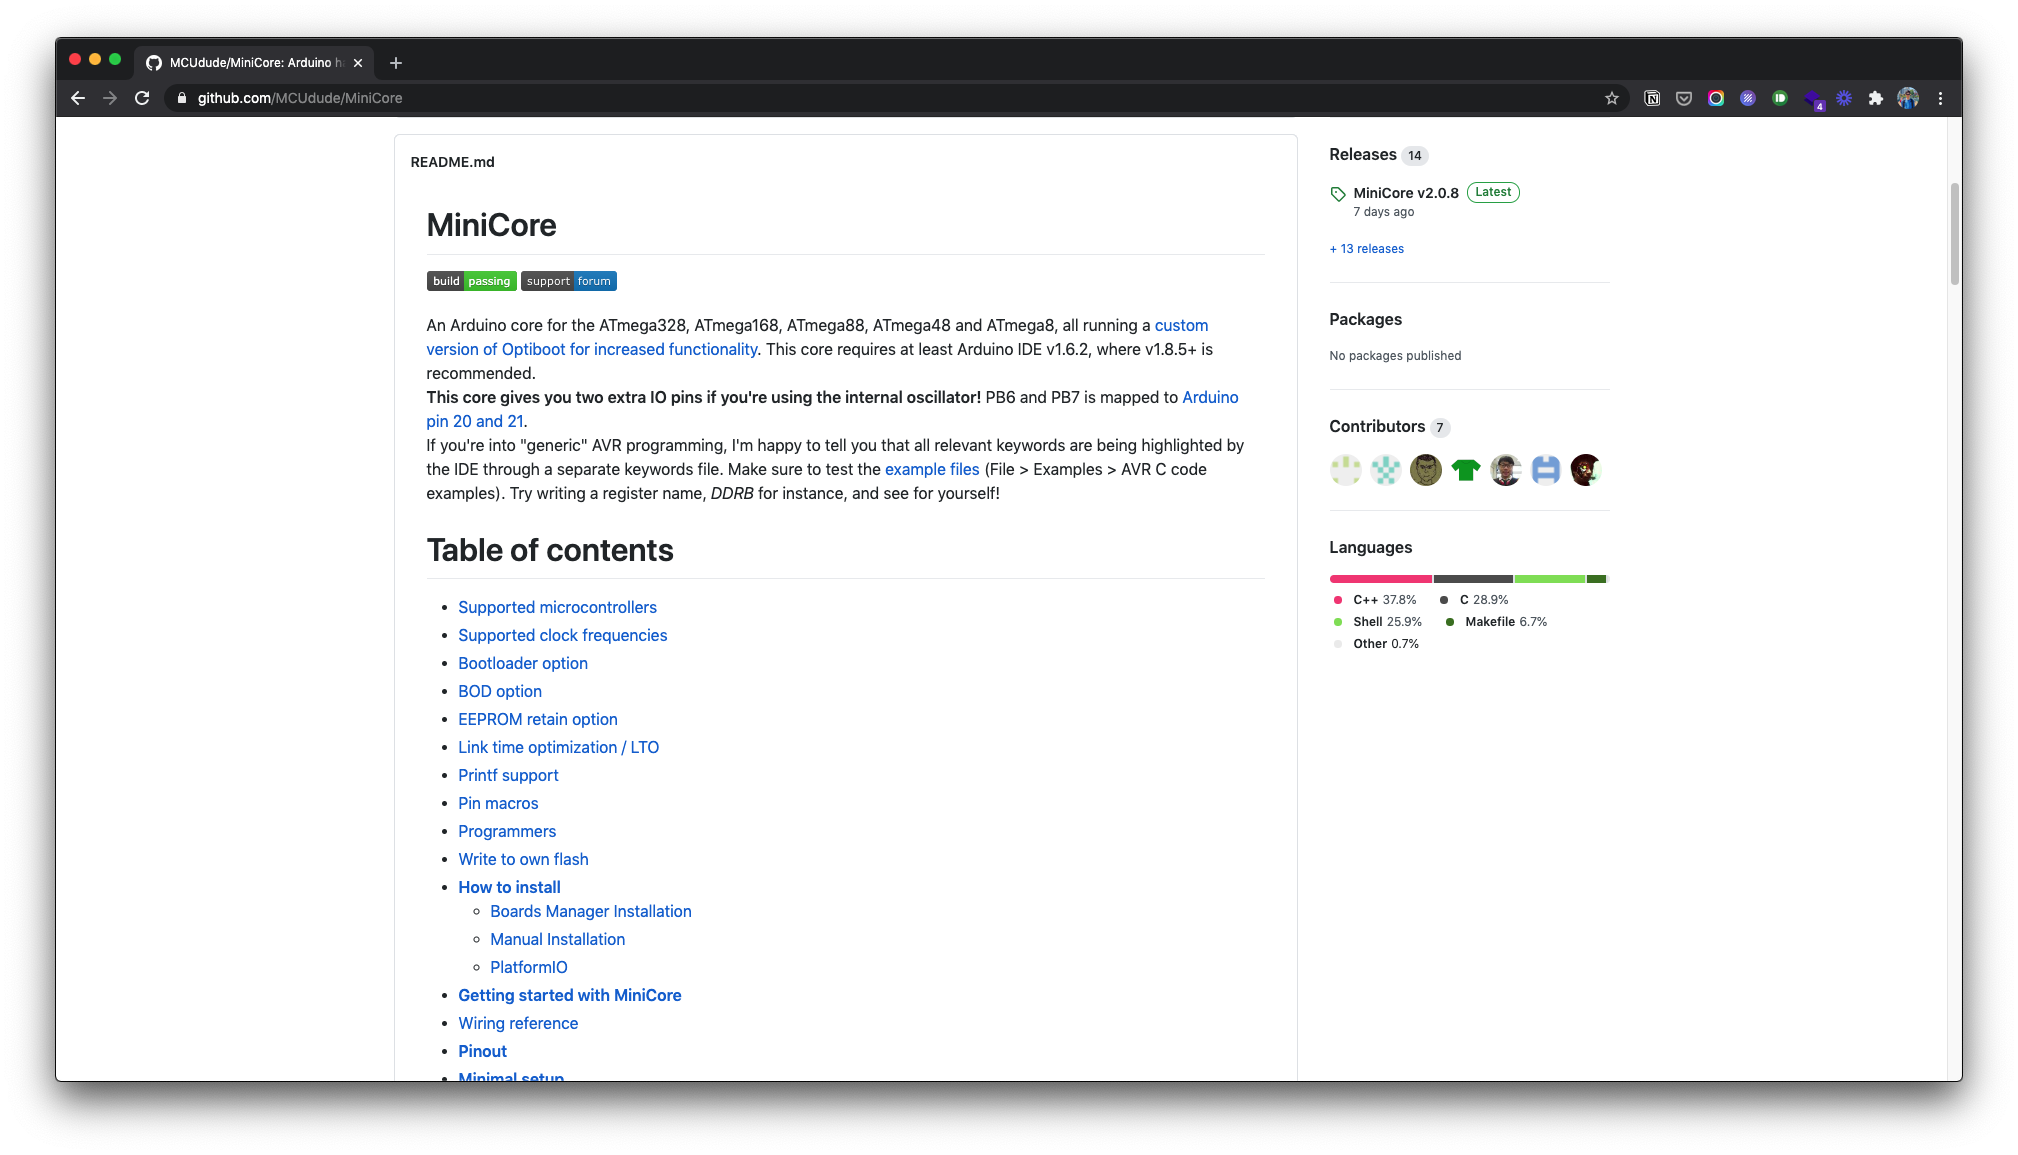Show the + 13 releases link

pos(1366,249)
